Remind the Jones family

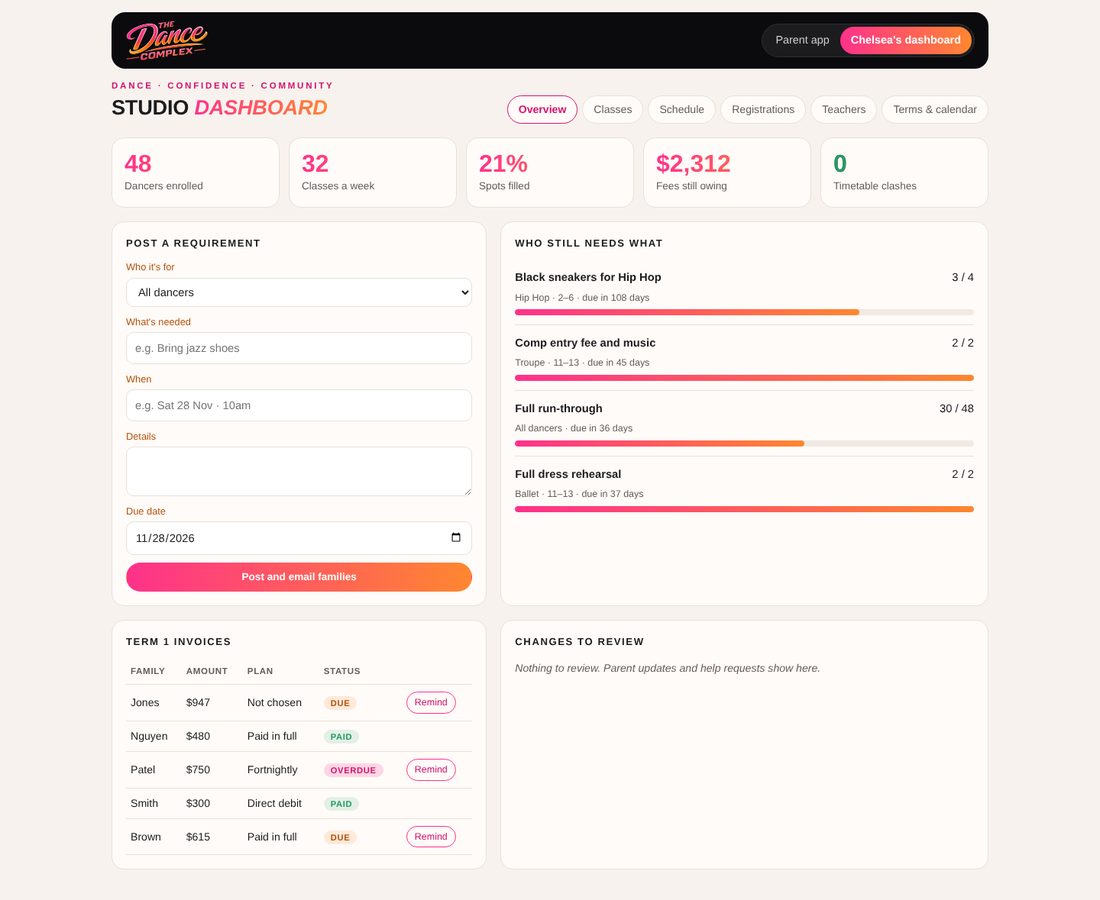click(431, 702)
